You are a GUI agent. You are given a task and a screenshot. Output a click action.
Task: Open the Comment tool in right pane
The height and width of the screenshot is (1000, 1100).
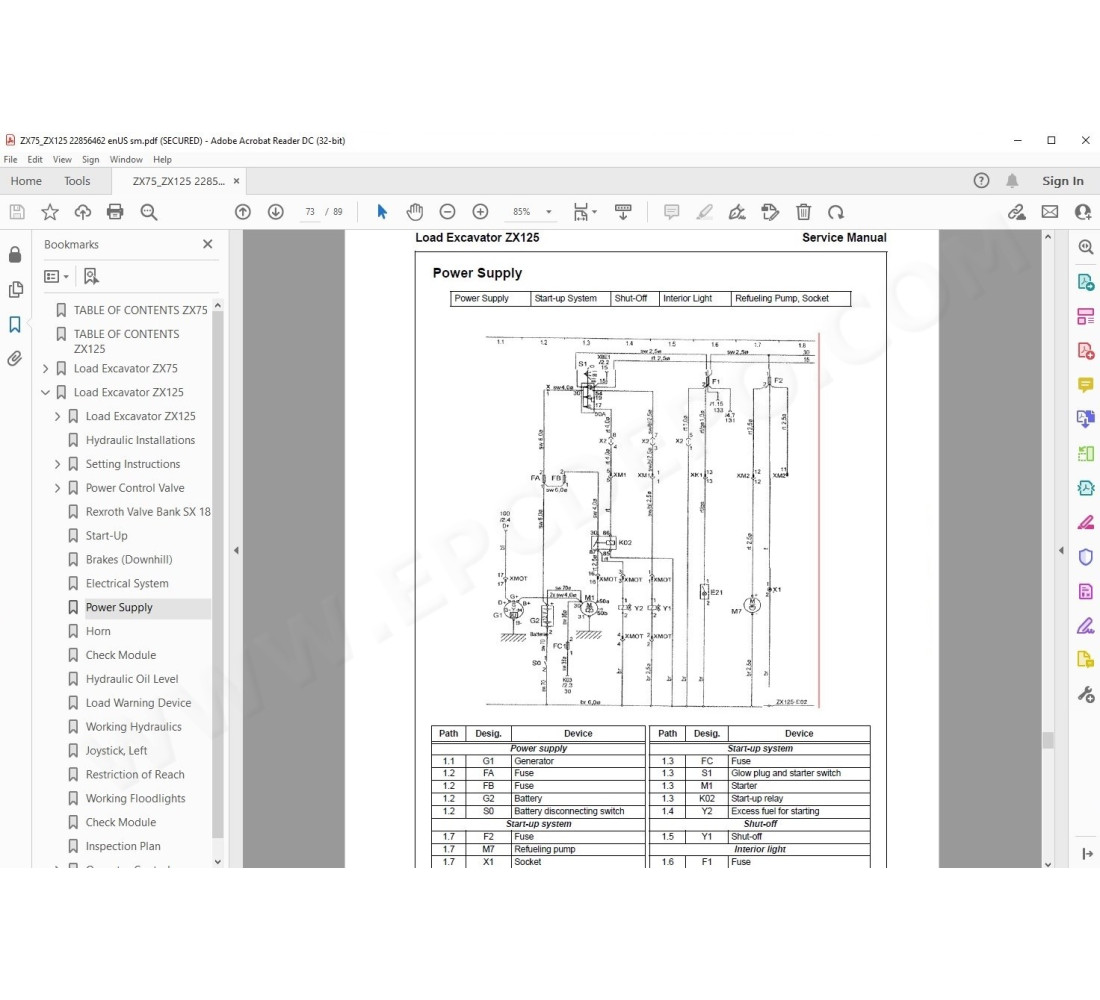[x=1086, y=385]
